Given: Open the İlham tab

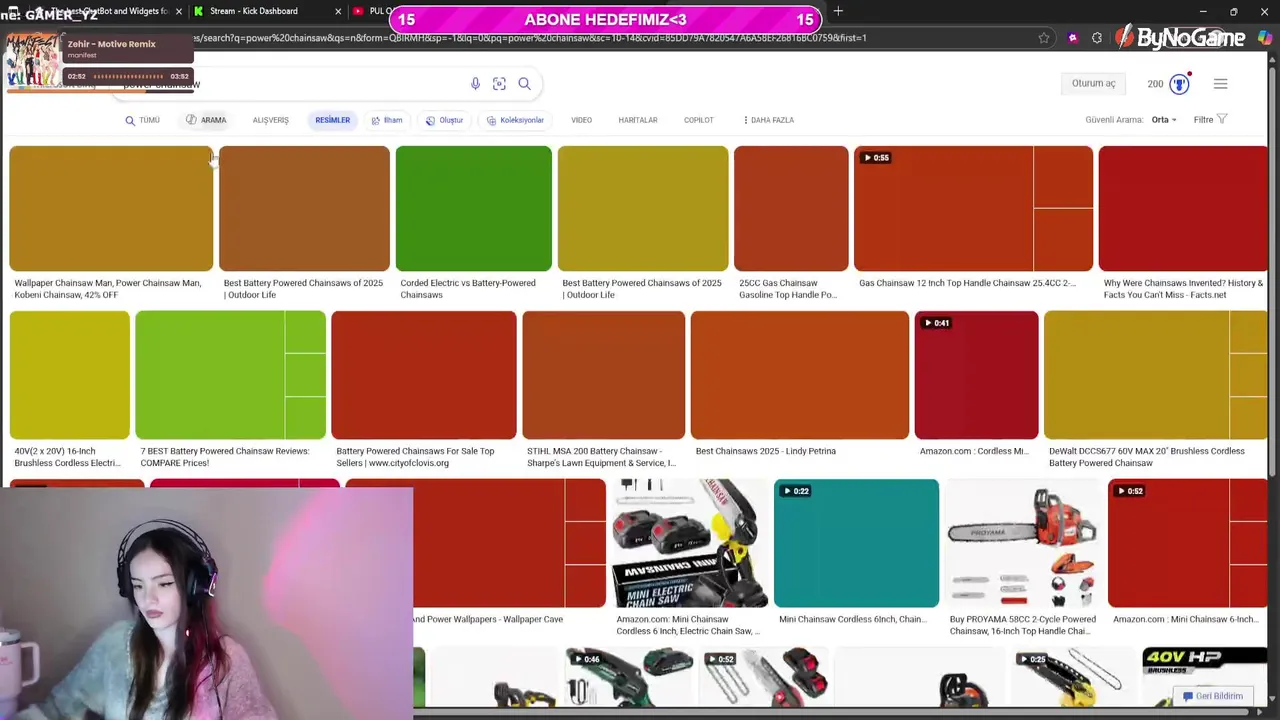Looking at the screenshot, I should pyautogui.click(x=387, y=120).
